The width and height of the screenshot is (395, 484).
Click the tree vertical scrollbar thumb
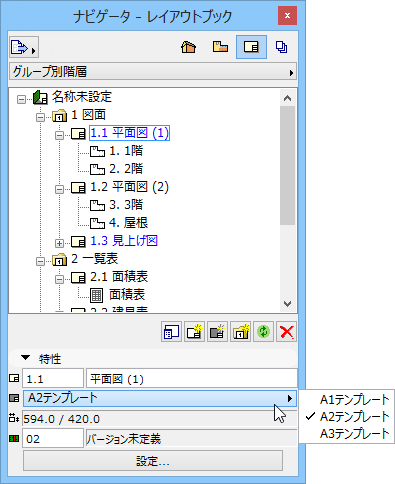(x=287, y=166)
